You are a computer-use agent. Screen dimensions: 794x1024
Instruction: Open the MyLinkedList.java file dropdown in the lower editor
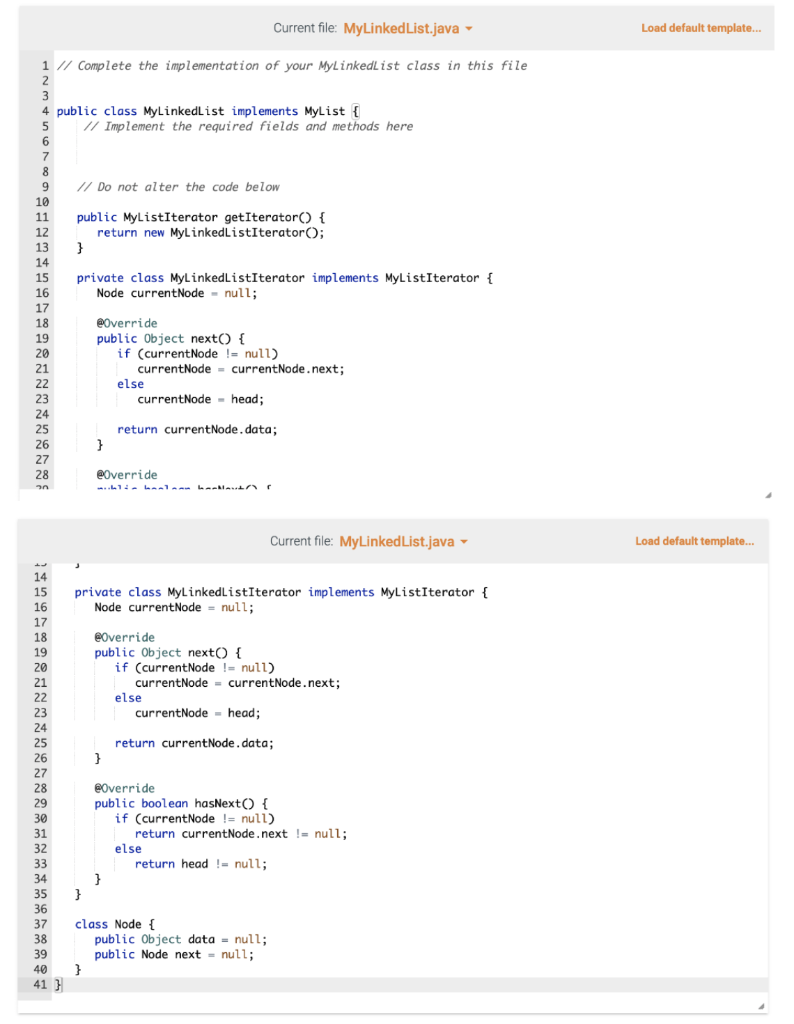(404, 541)
